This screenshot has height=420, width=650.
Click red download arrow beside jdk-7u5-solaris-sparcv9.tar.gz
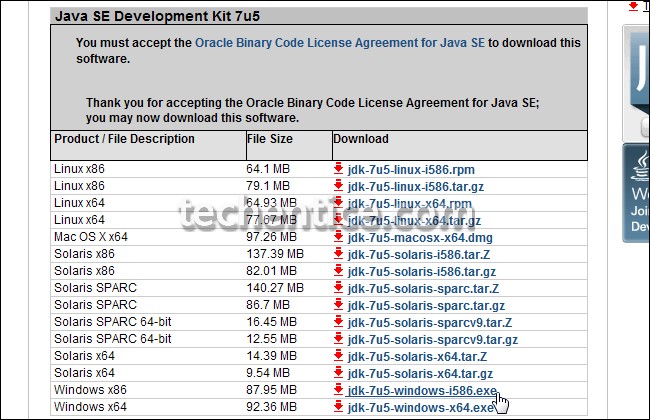pyautogui.click(x=338, y=338)
